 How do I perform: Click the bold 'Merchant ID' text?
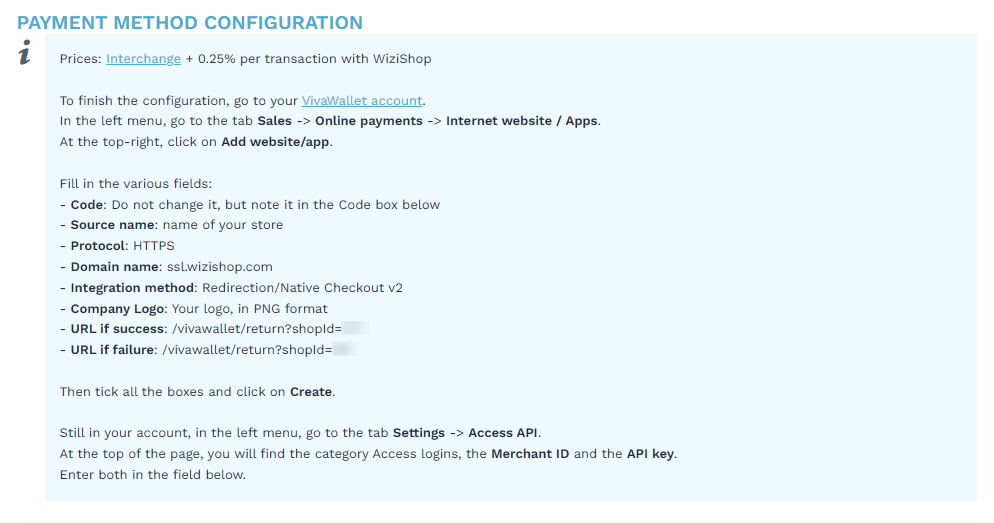530,453
